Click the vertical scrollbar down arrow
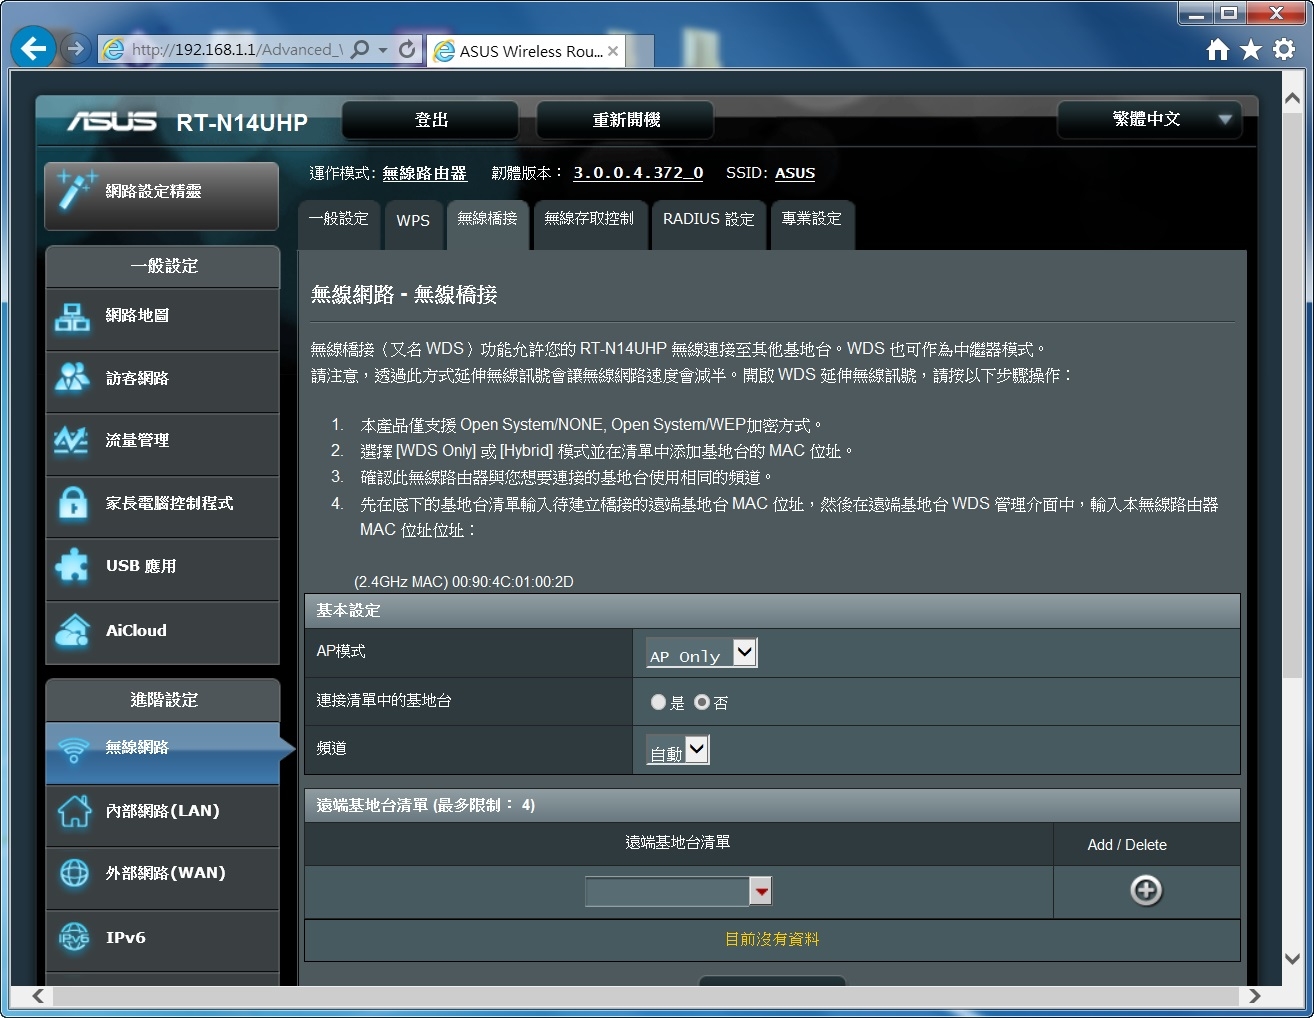The image size is (1314, 1018). pyautogui.click(x=1292, y=958)
